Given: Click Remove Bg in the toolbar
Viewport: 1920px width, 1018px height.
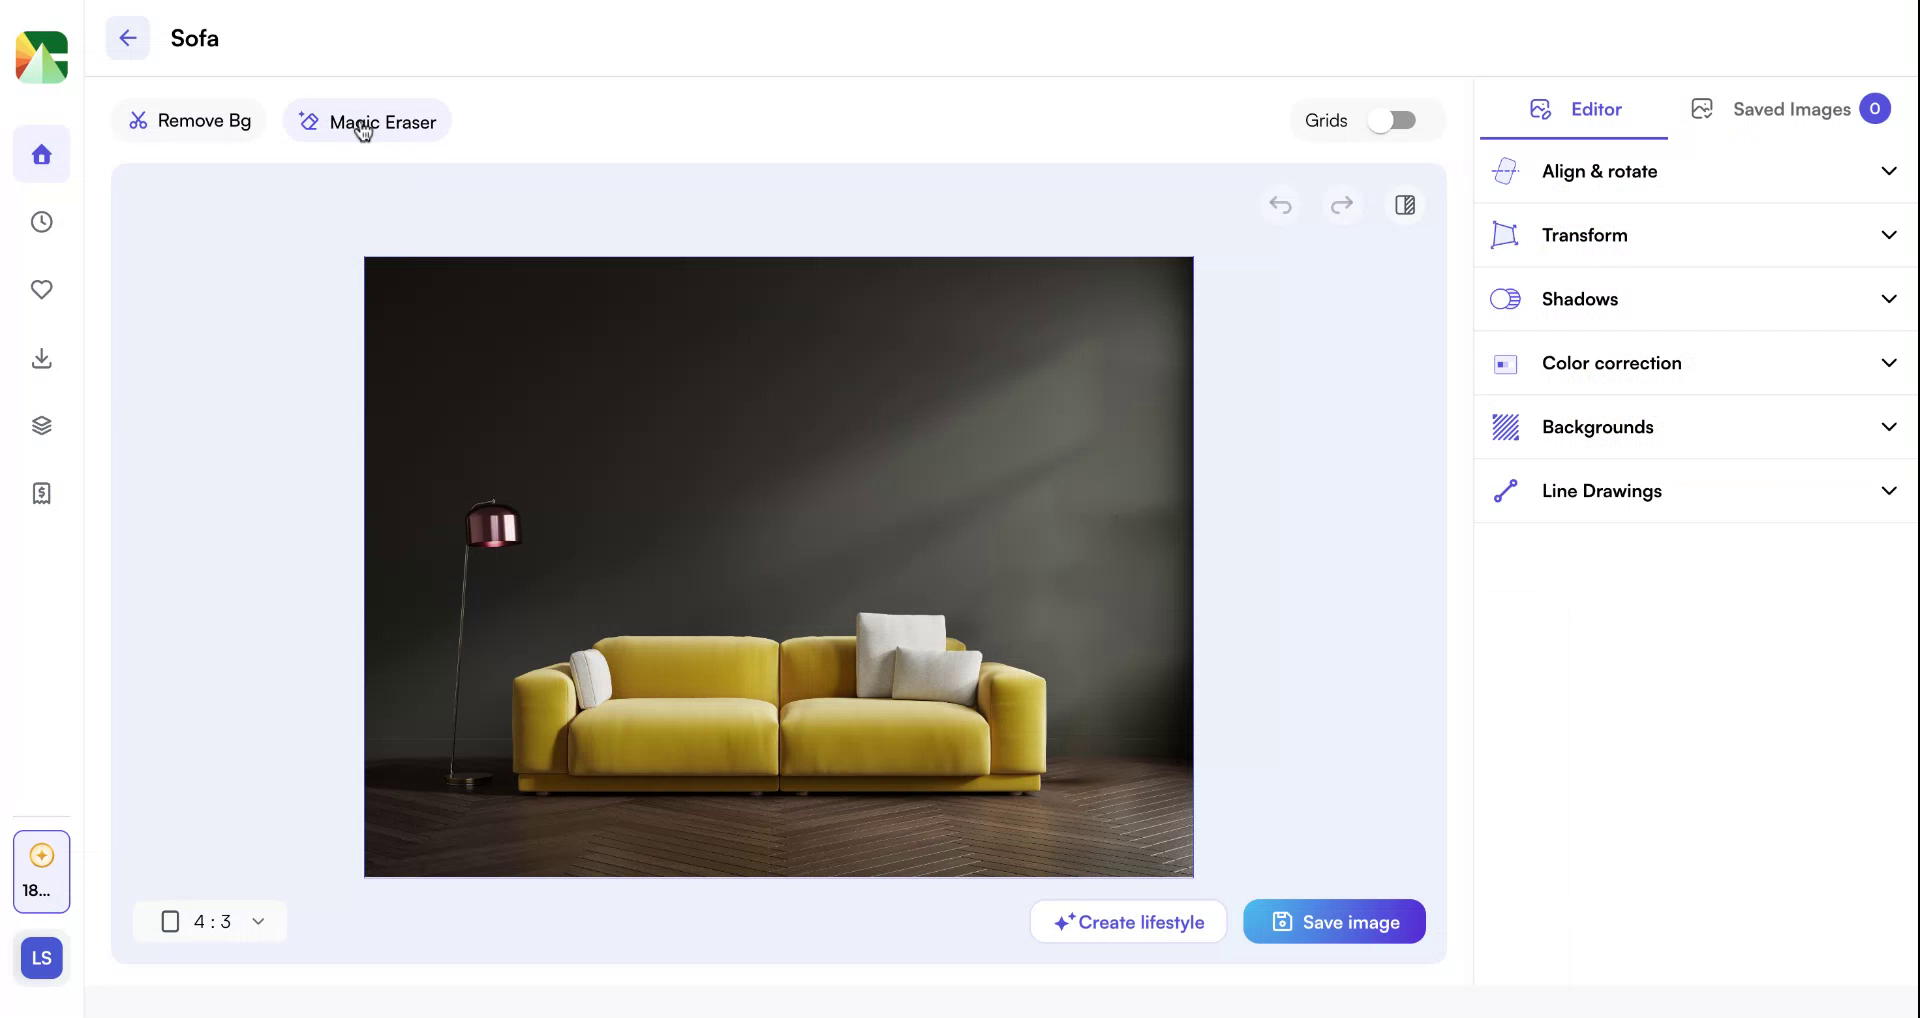Looking at the screenshot, I should pyautogui.click(x=188, y=120).
